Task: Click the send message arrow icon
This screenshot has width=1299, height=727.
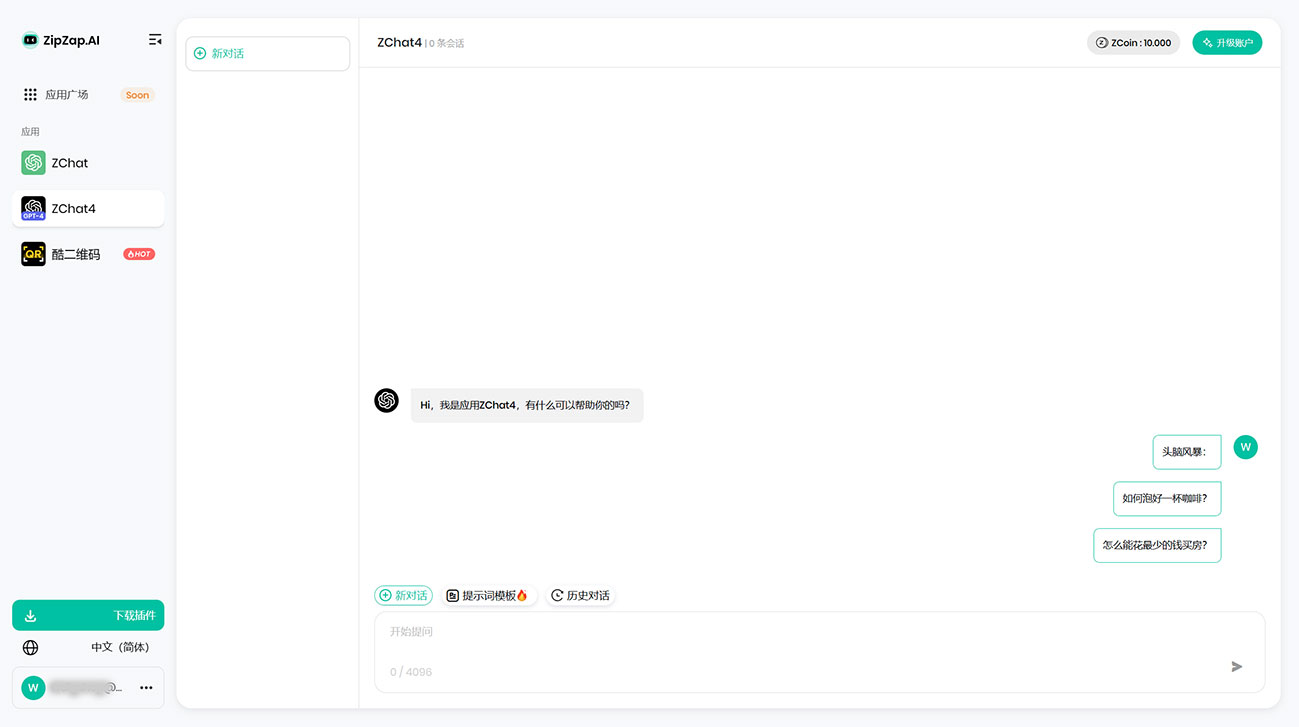Action: (1236, 666)
